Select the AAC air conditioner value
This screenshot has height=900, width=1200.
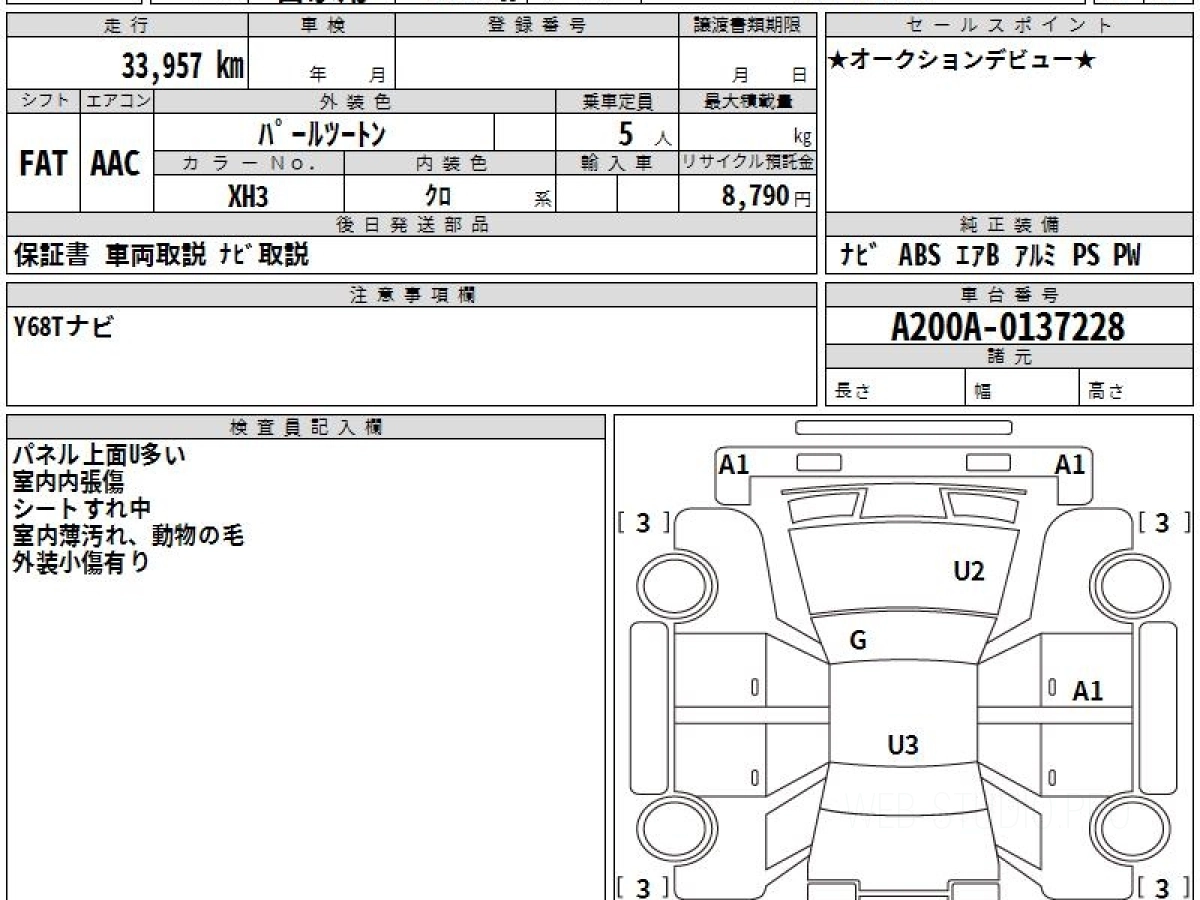click(116, 164)
